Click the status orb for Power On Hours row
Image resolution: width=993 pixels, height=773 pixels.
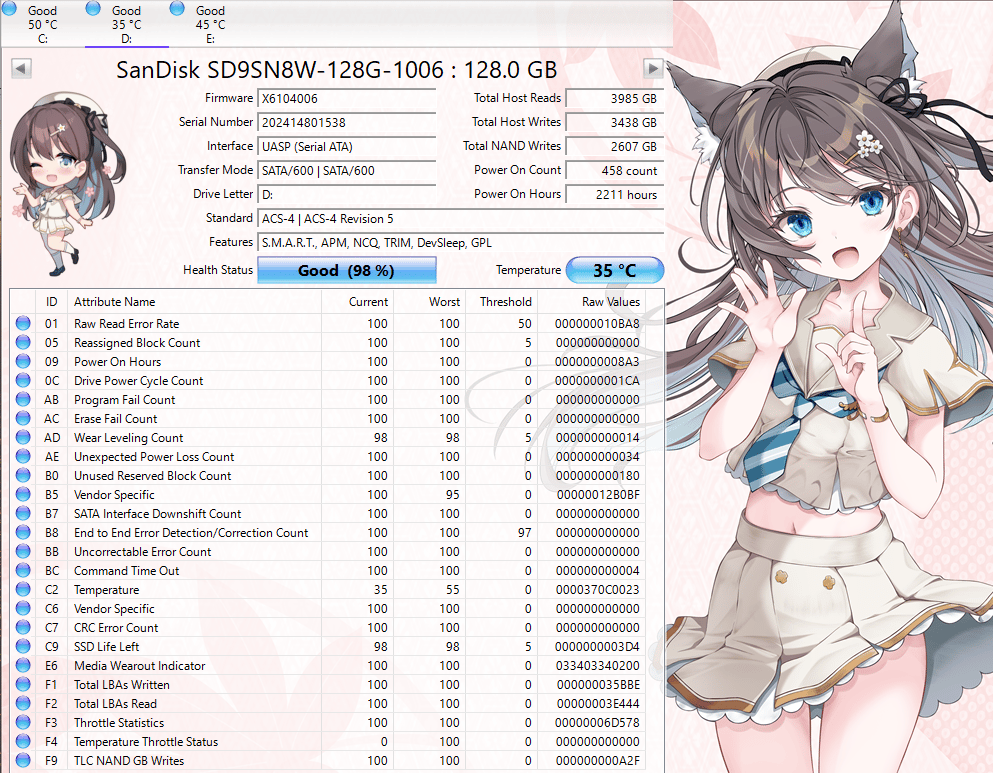[x=23, y=361]
